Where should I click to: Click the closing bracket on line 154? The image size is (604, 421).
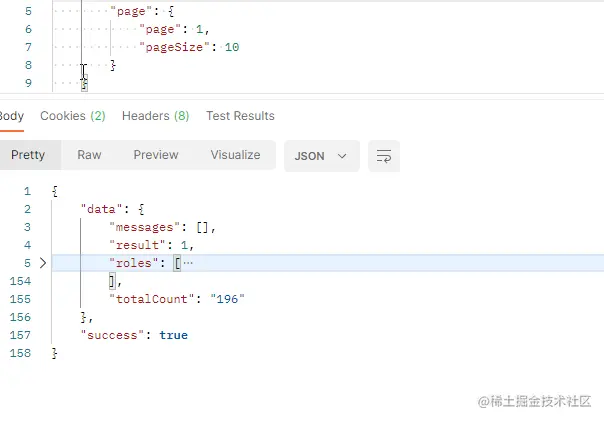[112, 281]
